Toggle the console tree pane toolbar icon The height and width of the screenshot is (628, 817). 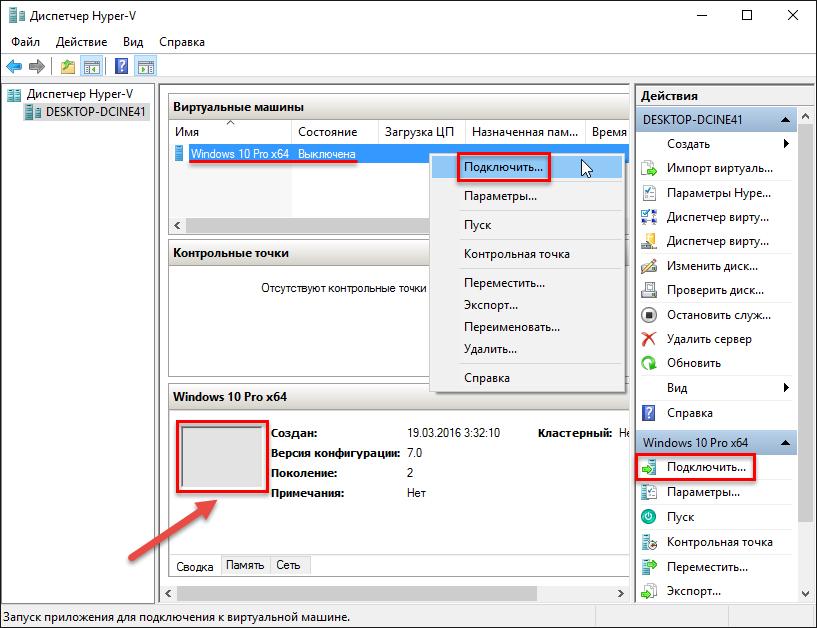[92, 67]
